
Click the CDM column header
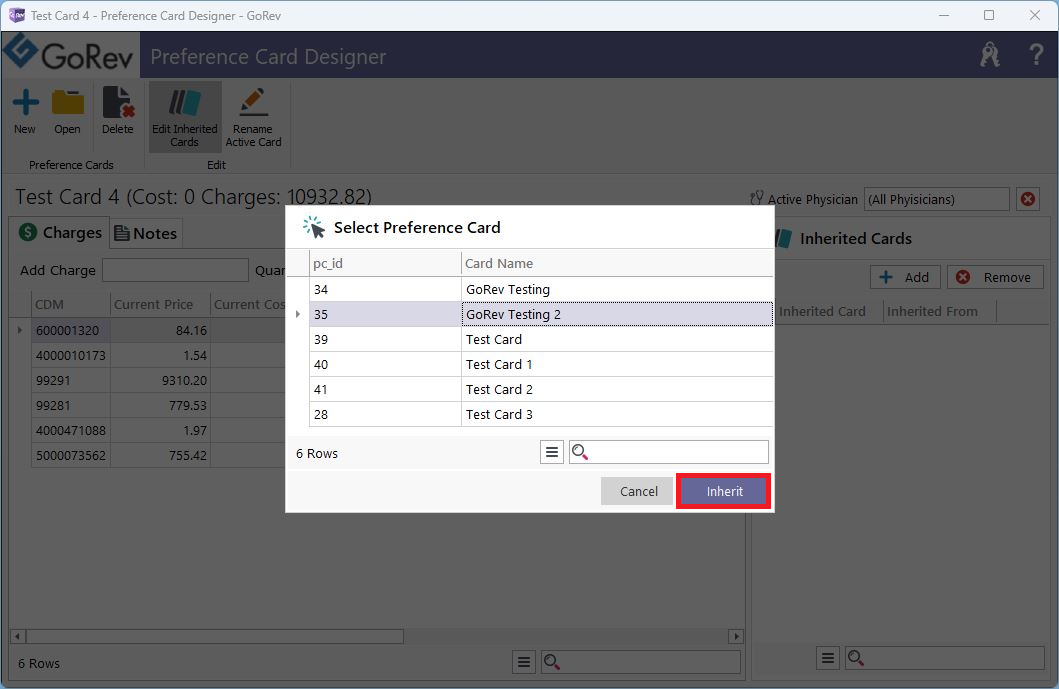tap(70, 305)
